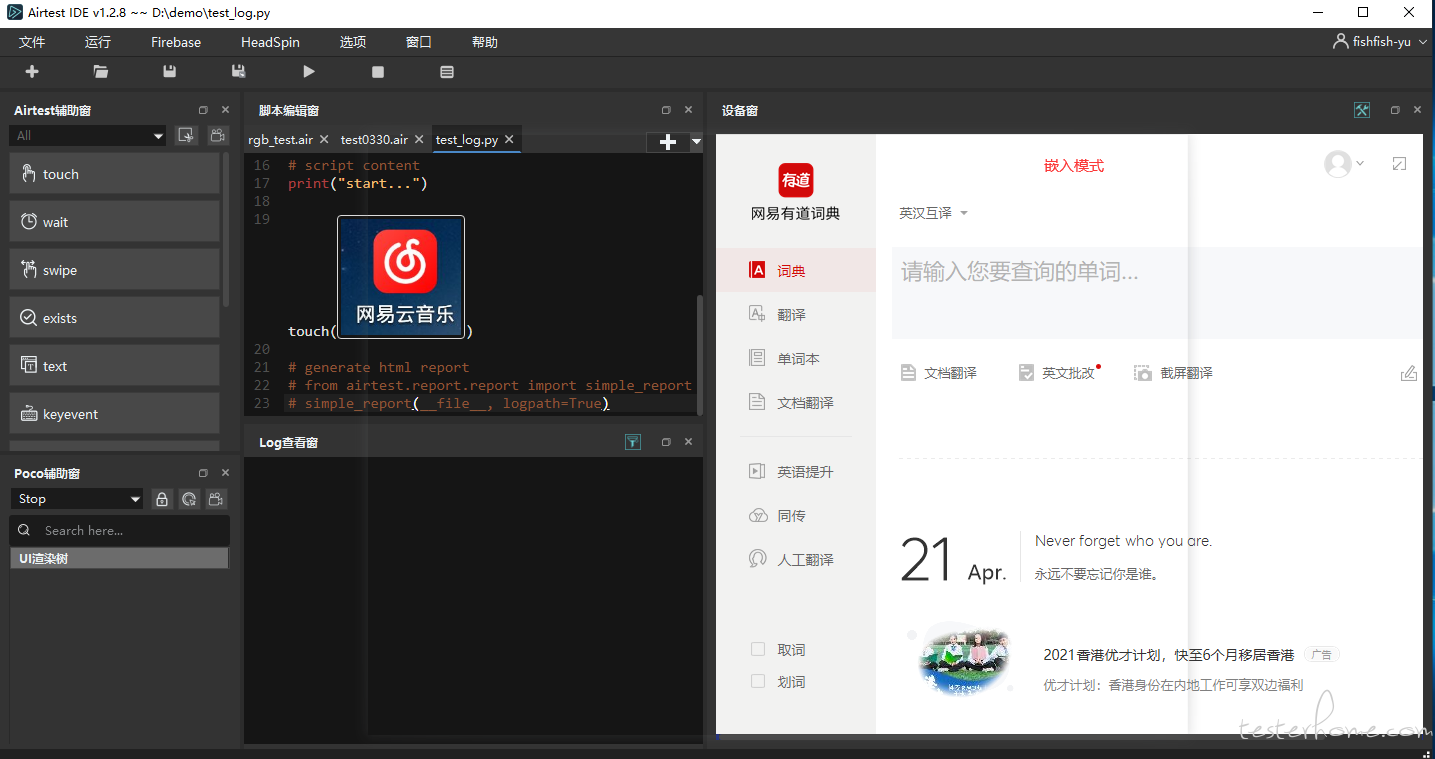Open the Poco mode dropdown showing Stop
This screenshot has height=759, width=1435.
pos(79,499)
